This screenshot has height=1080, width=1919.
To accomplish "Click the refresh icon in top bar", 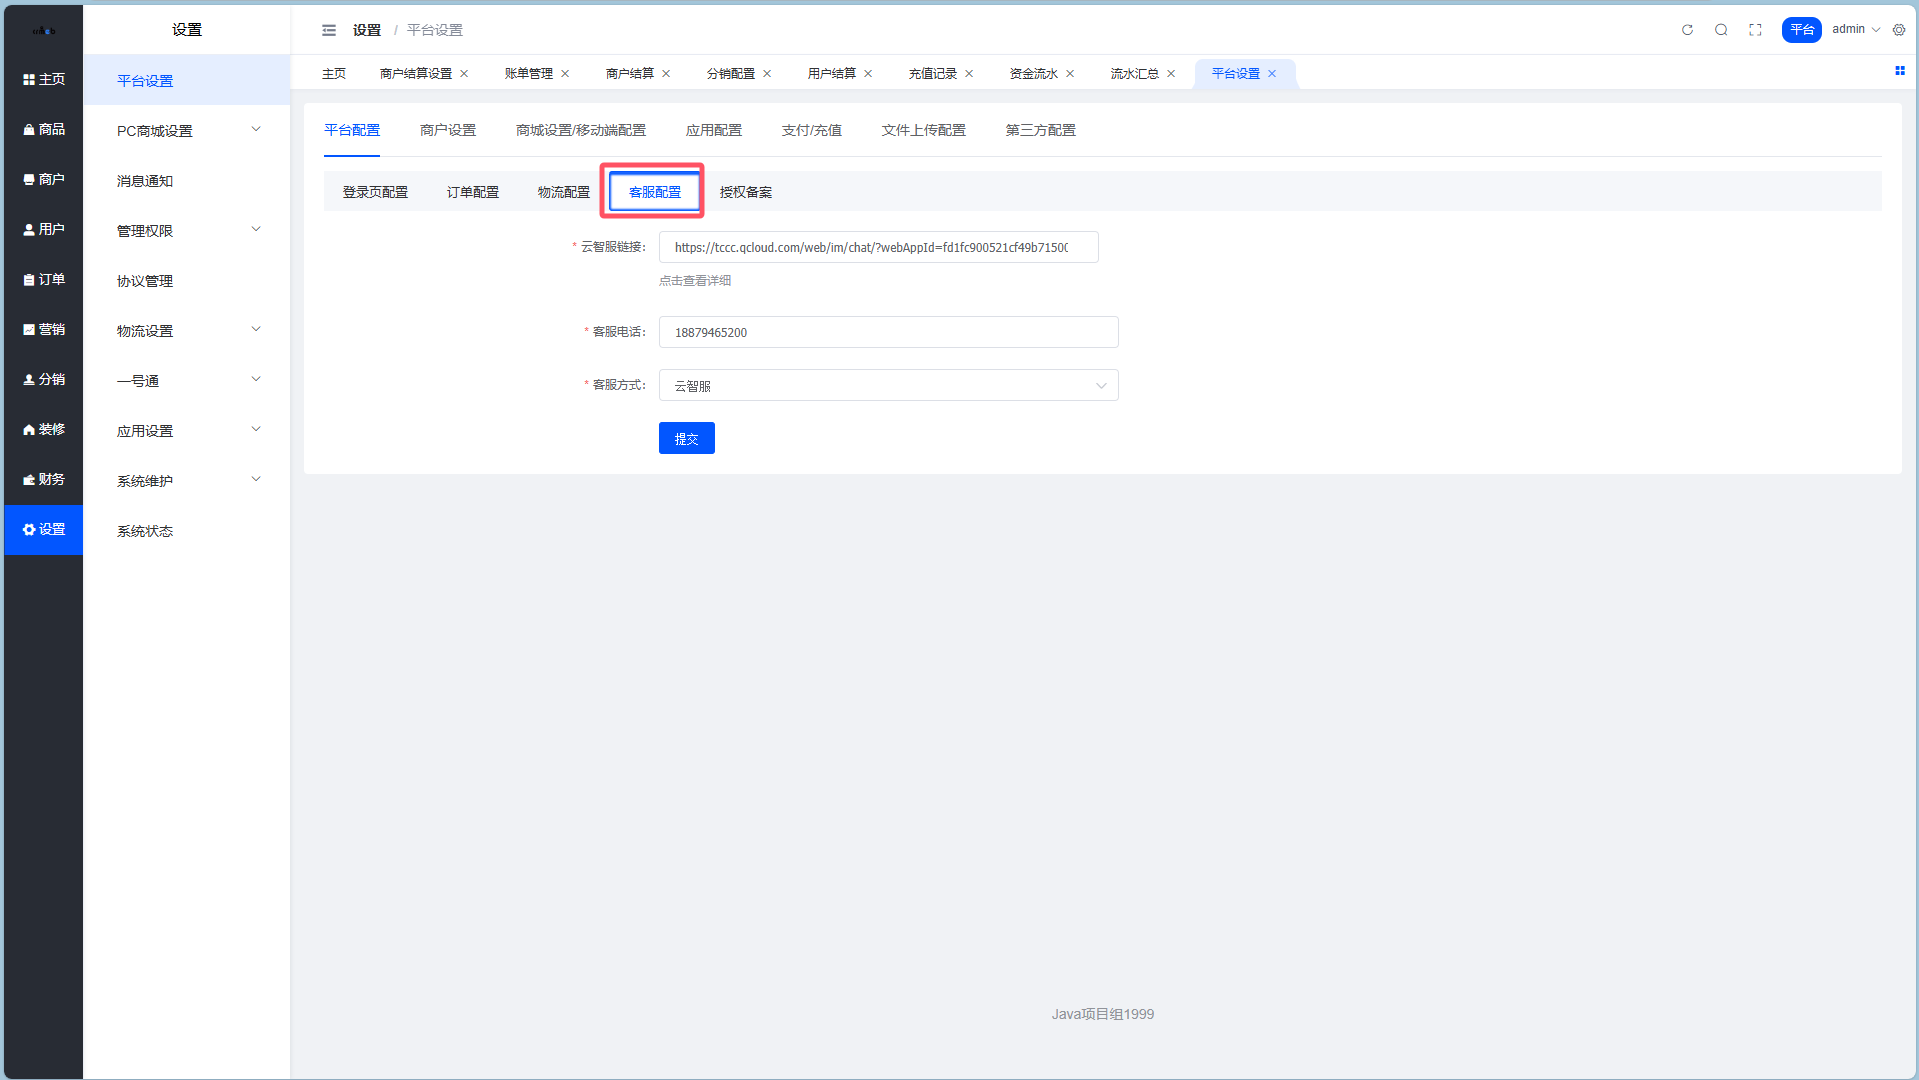I will 1687,30.
